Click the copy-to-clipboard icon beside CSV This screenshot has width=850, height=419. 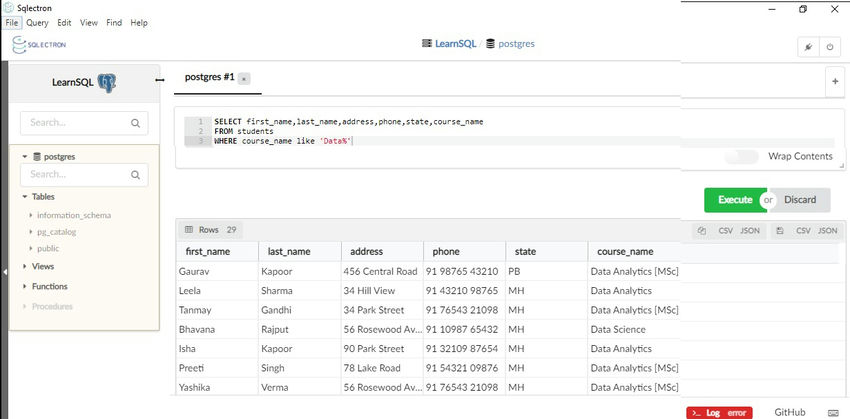701,230
